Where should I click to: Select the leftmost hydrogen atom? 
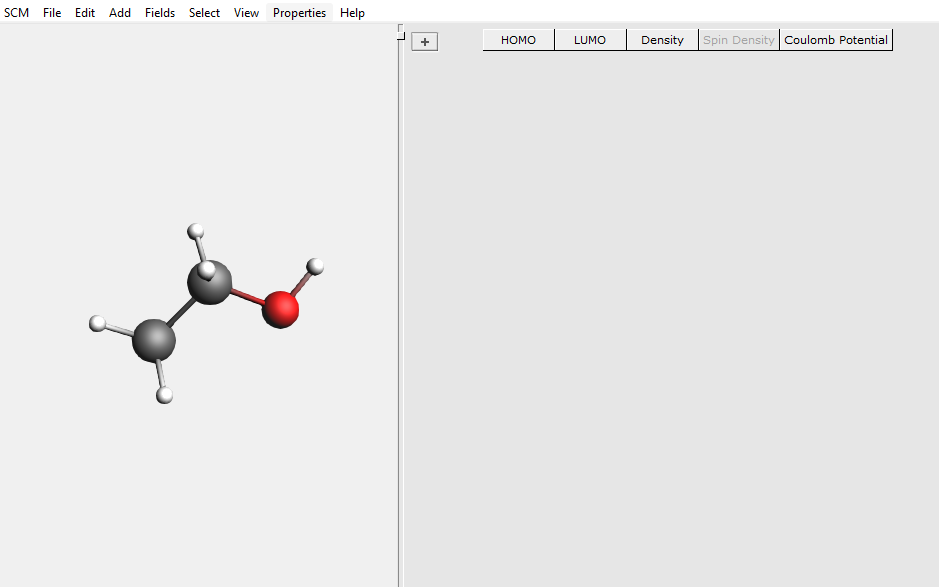(x=98, y=323)
